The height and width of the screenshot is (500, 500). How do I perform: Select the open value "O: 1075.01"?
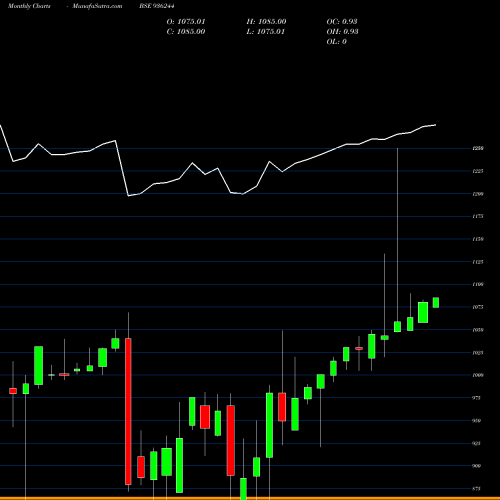click(x=186, y=22)
